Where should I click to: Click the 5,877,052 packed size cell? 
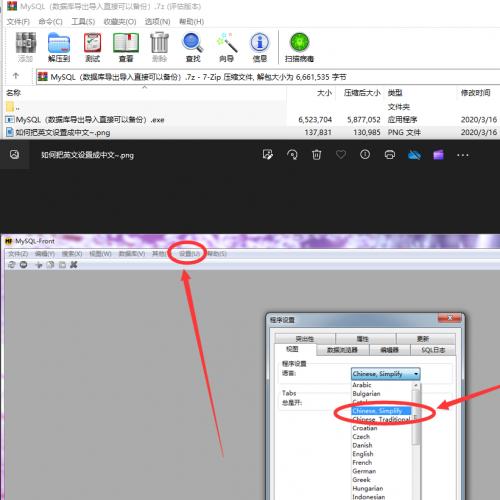pyautogui.click(x=364, y=120)
